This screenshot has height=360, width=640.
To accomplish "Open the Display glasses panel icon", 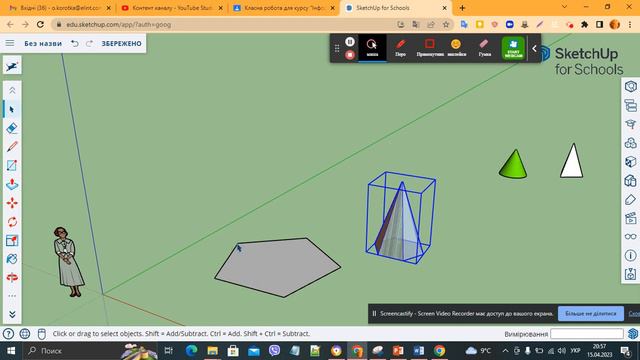I will point(631,237).
